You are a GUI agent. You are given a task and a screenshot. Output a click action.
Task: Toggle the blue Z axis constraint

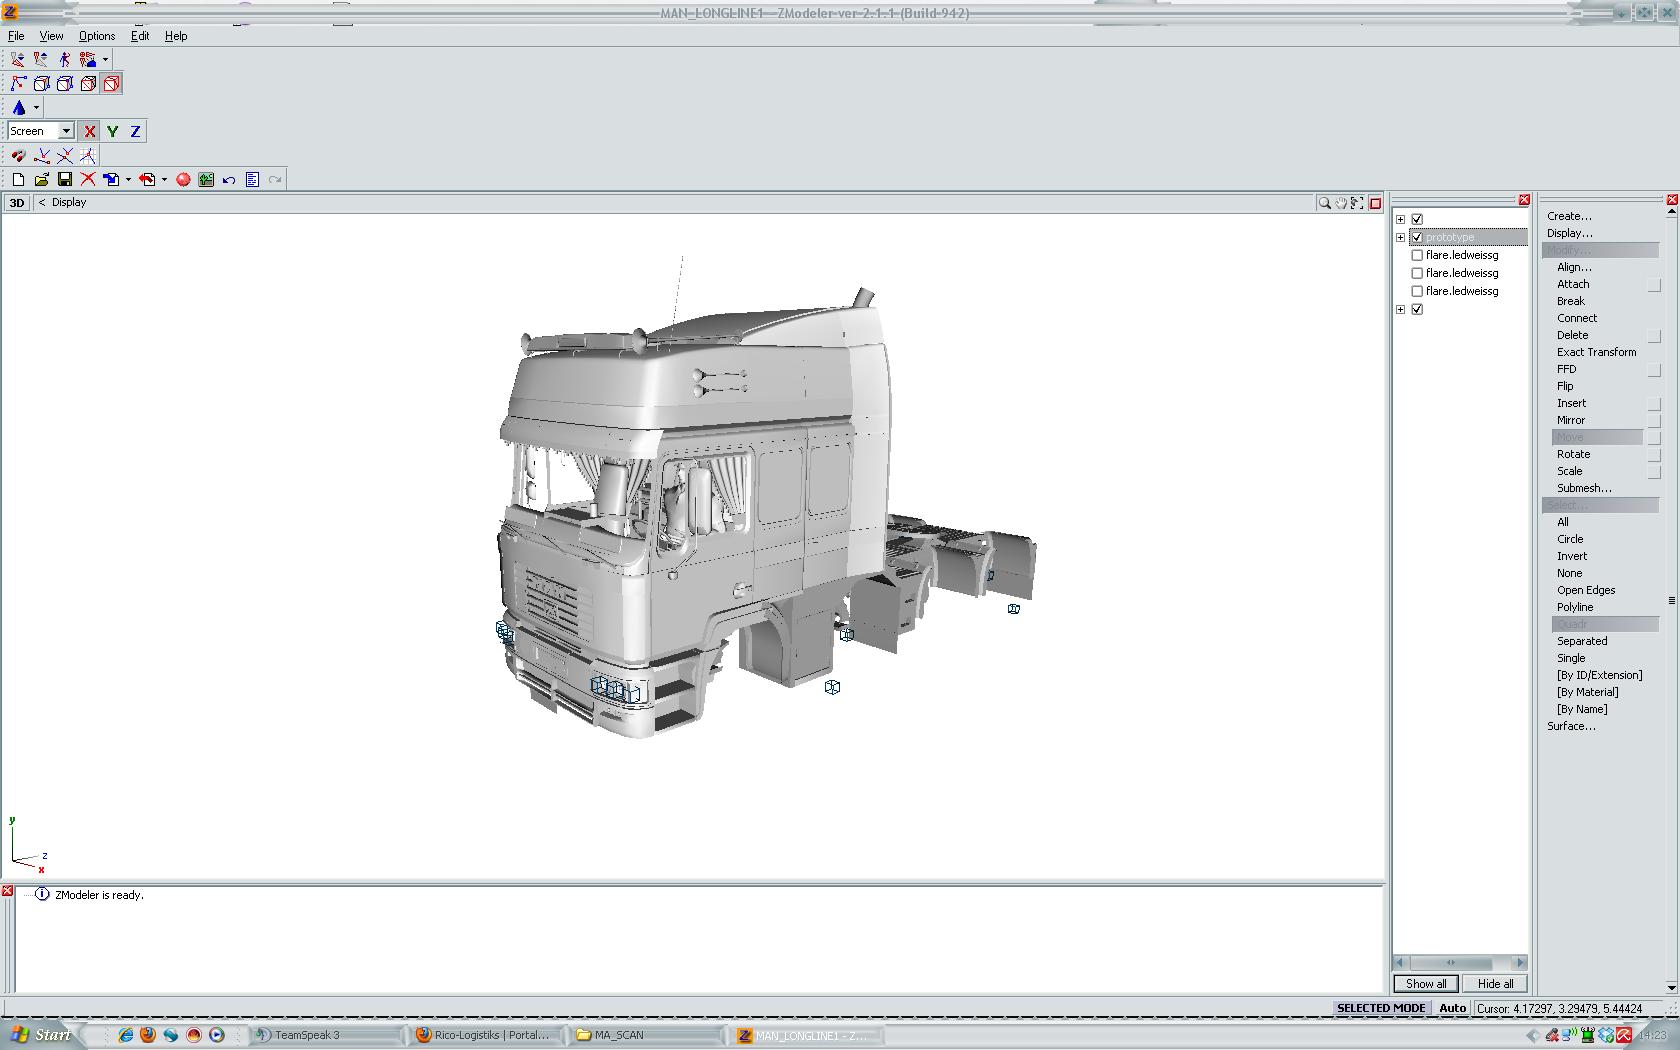pos(135,131)
